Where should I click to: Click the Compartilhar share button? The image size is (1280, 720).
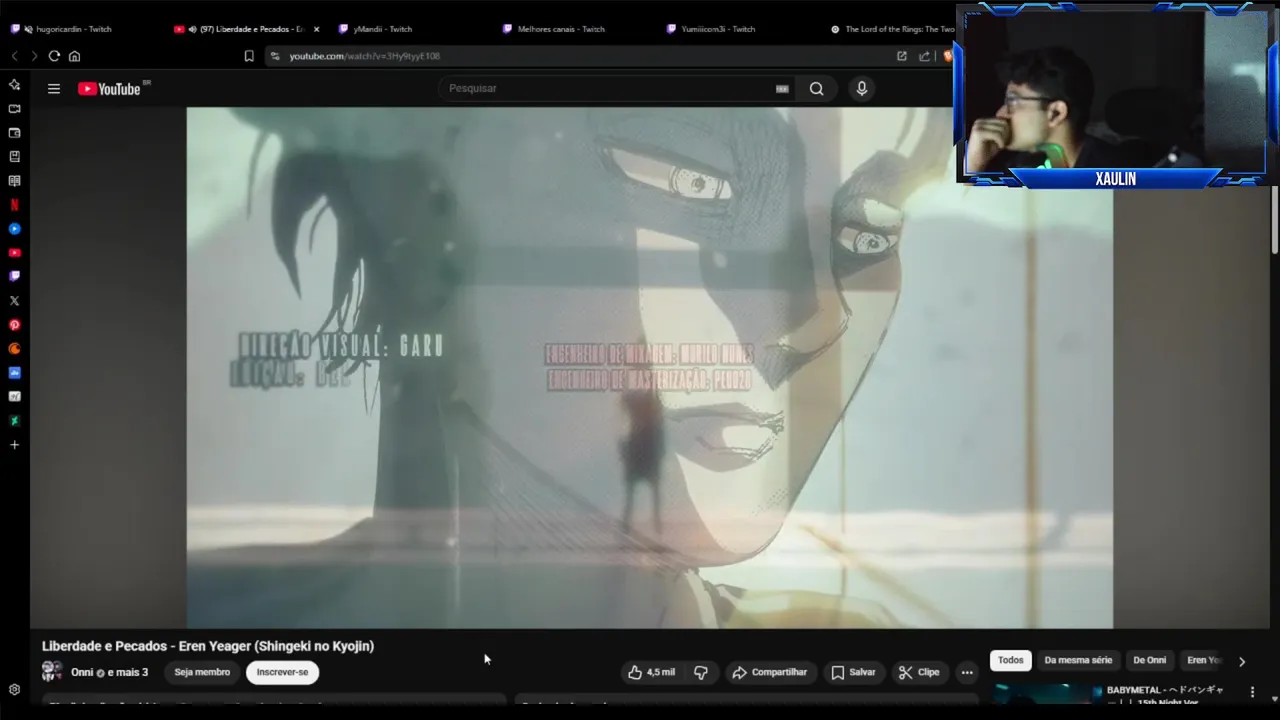coord(769,672)
